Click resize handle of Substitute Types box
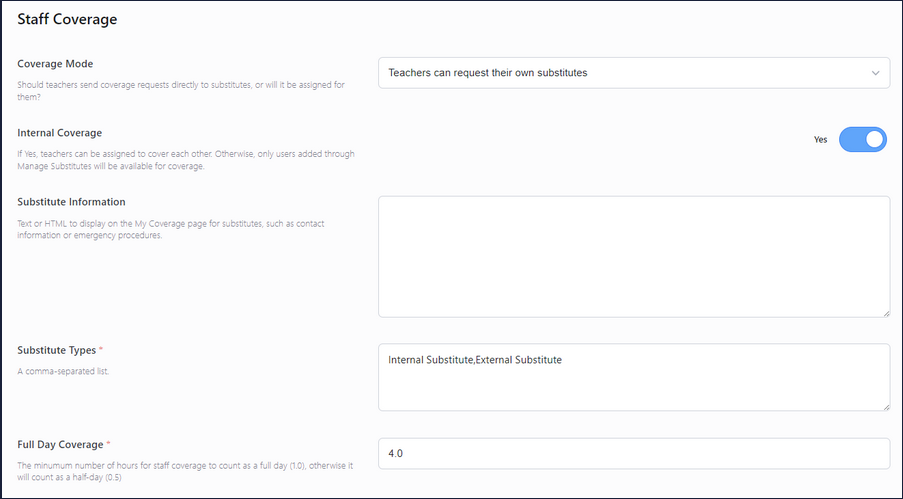Screen dimensions: 903x499 [x=885, y=406]
